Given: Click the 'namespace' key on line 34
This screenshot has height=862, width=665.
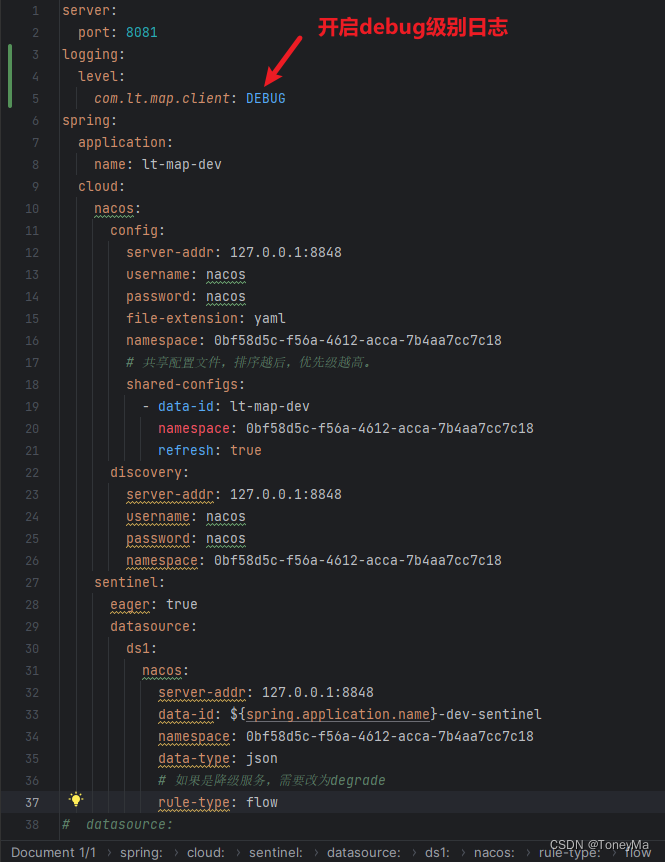Looking at the screenshot, I should (193, 736).
